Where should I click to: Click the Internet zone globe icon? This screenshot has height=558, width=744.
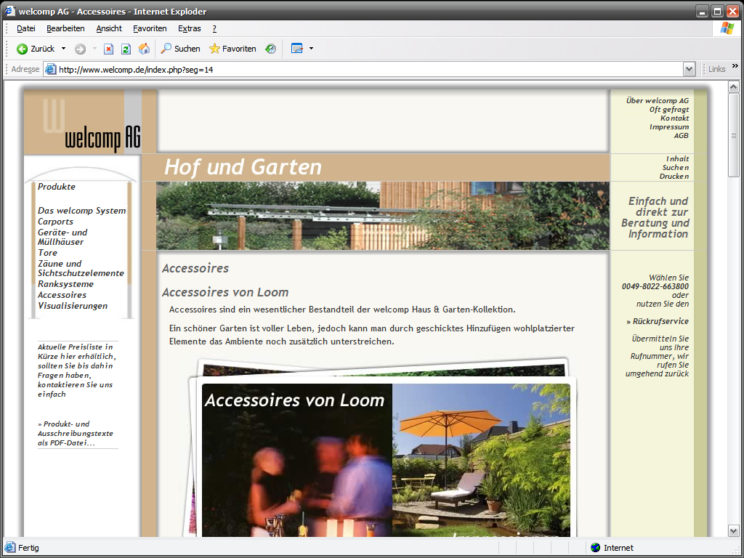click(x=595, y=548)
